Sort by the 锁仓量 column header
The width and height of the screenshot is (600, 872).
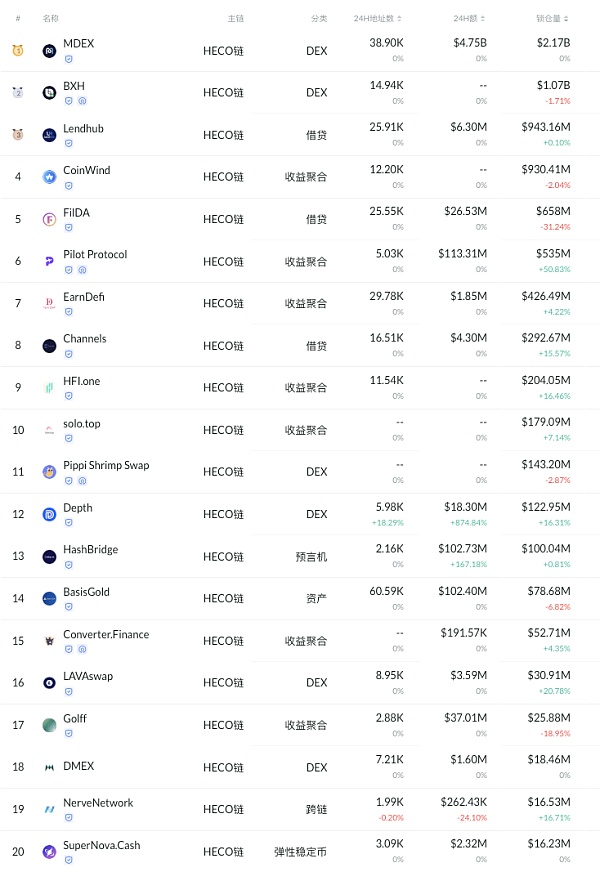(x=553, y=19)
